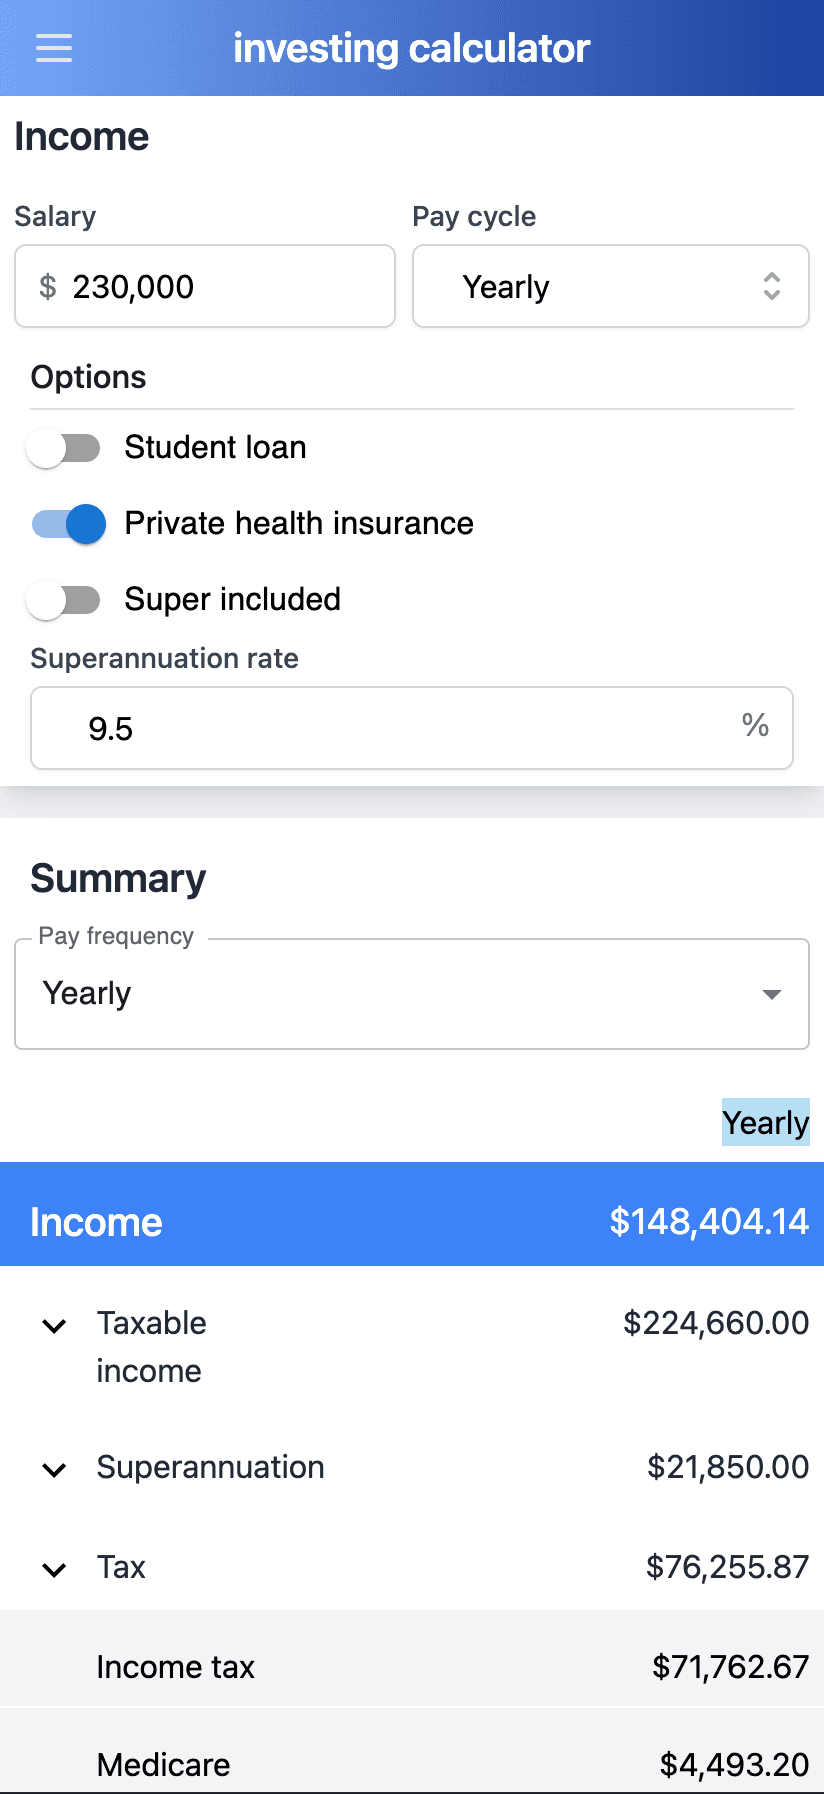The width and height of the screenshot is (824, 1794).
Task: Click the Pay cycle up-down arrows icon
Action: point(772,287)
